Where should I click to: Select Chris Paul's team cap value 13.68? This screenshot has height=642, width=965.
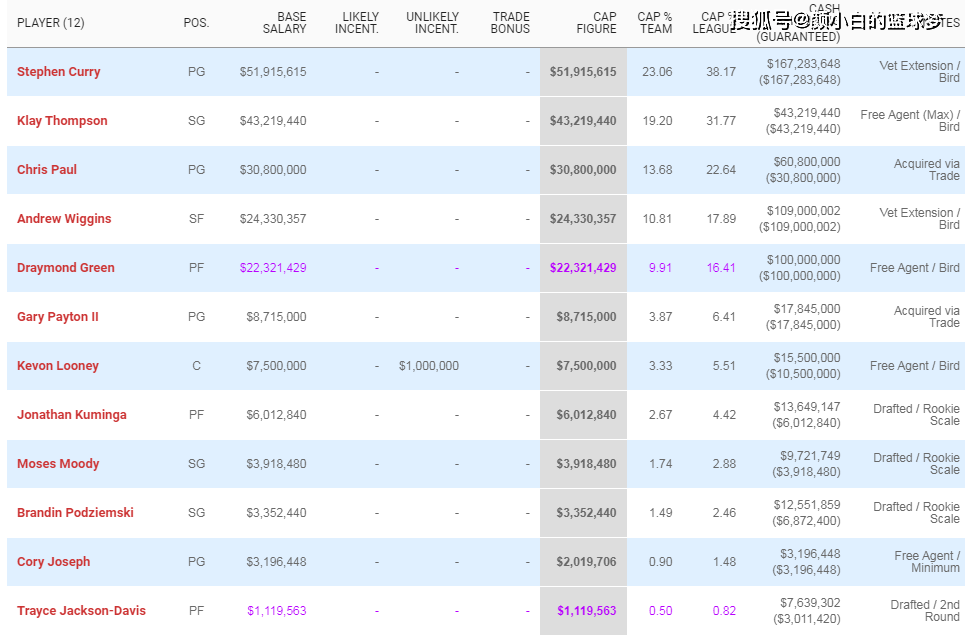(657, 170)
